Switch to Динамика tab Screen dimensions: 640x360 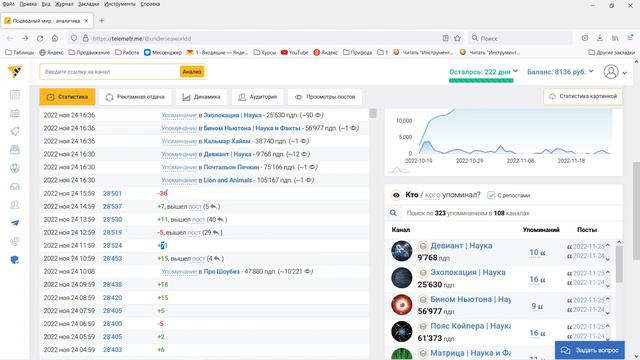[x=202, y=97]
